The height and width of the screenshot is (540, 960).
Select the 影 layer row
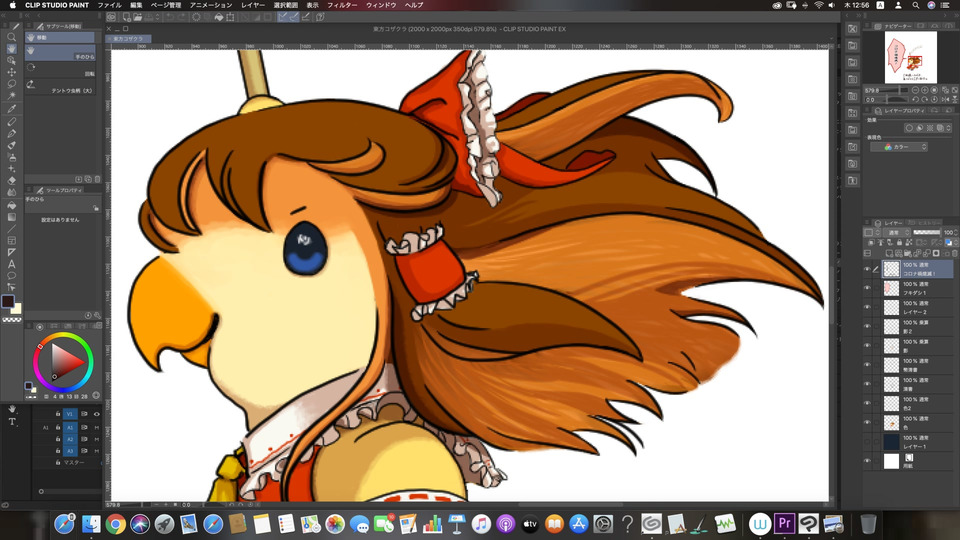coord(917,345)
